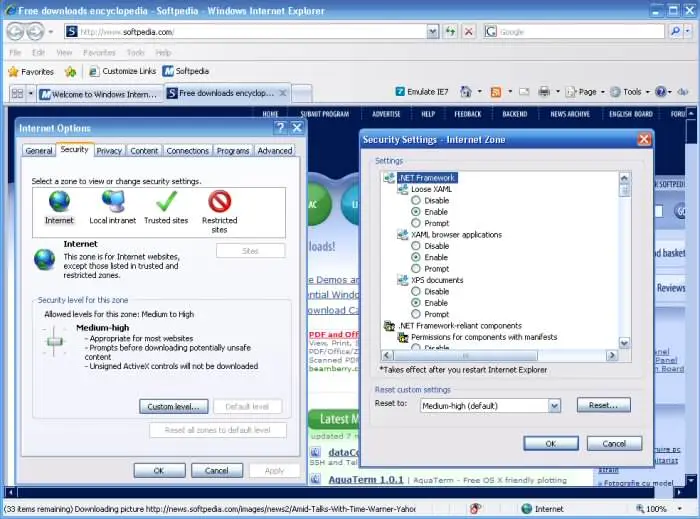Select Prompt under XPS documents
The image size is (700, 519).
416,314
